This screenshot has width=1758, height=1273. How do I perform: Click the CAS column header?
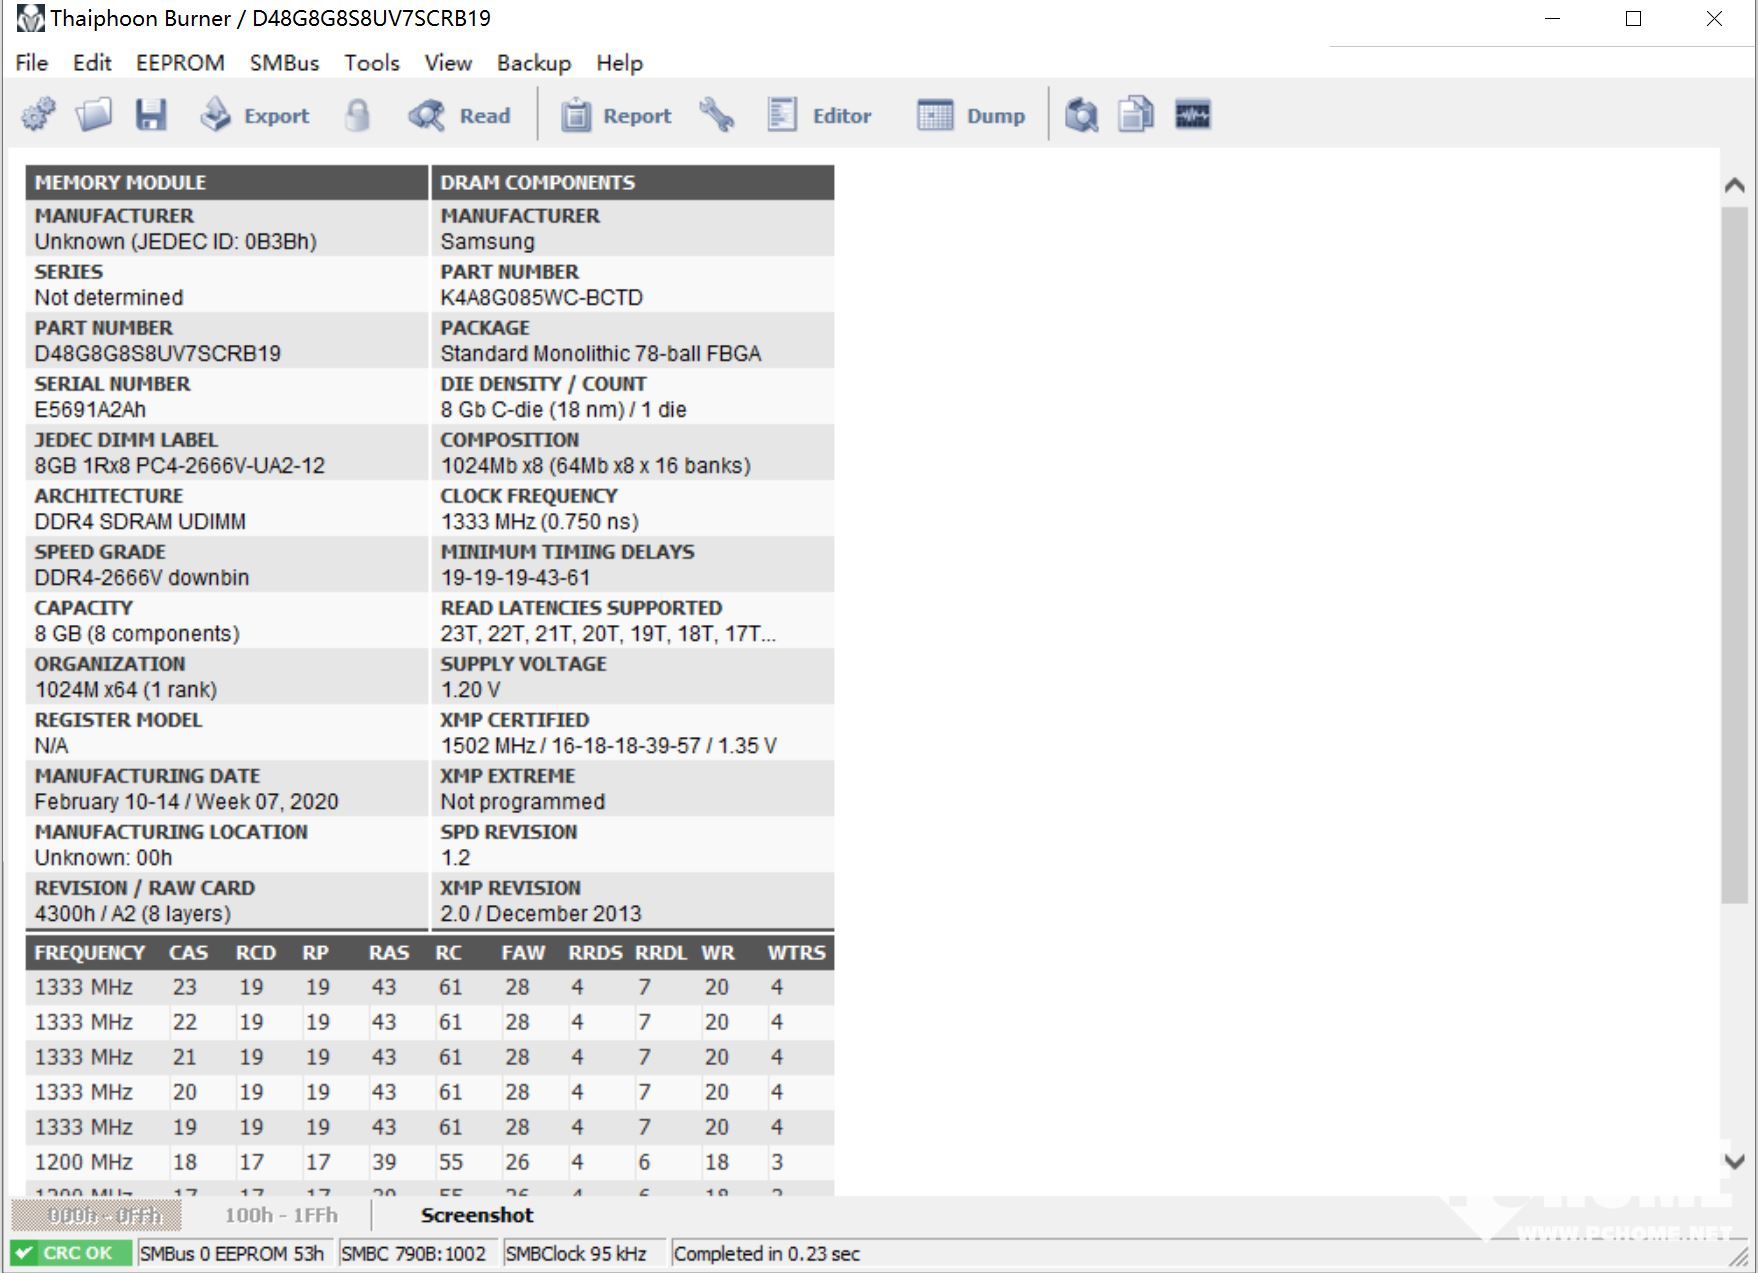[188, 952]
